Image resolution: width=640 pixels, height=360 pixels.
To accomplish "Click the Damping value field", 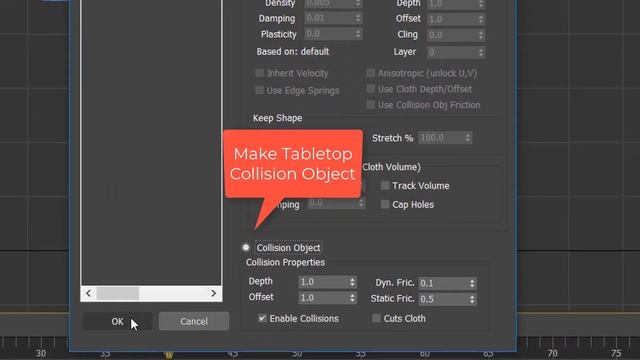I will pos(329,18).
